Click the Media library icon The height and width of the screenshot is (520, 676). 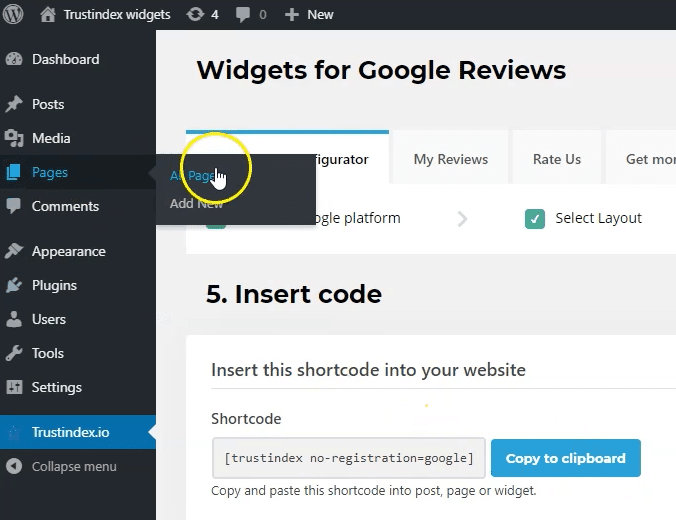pyautogui.click(x=14, y=138)
